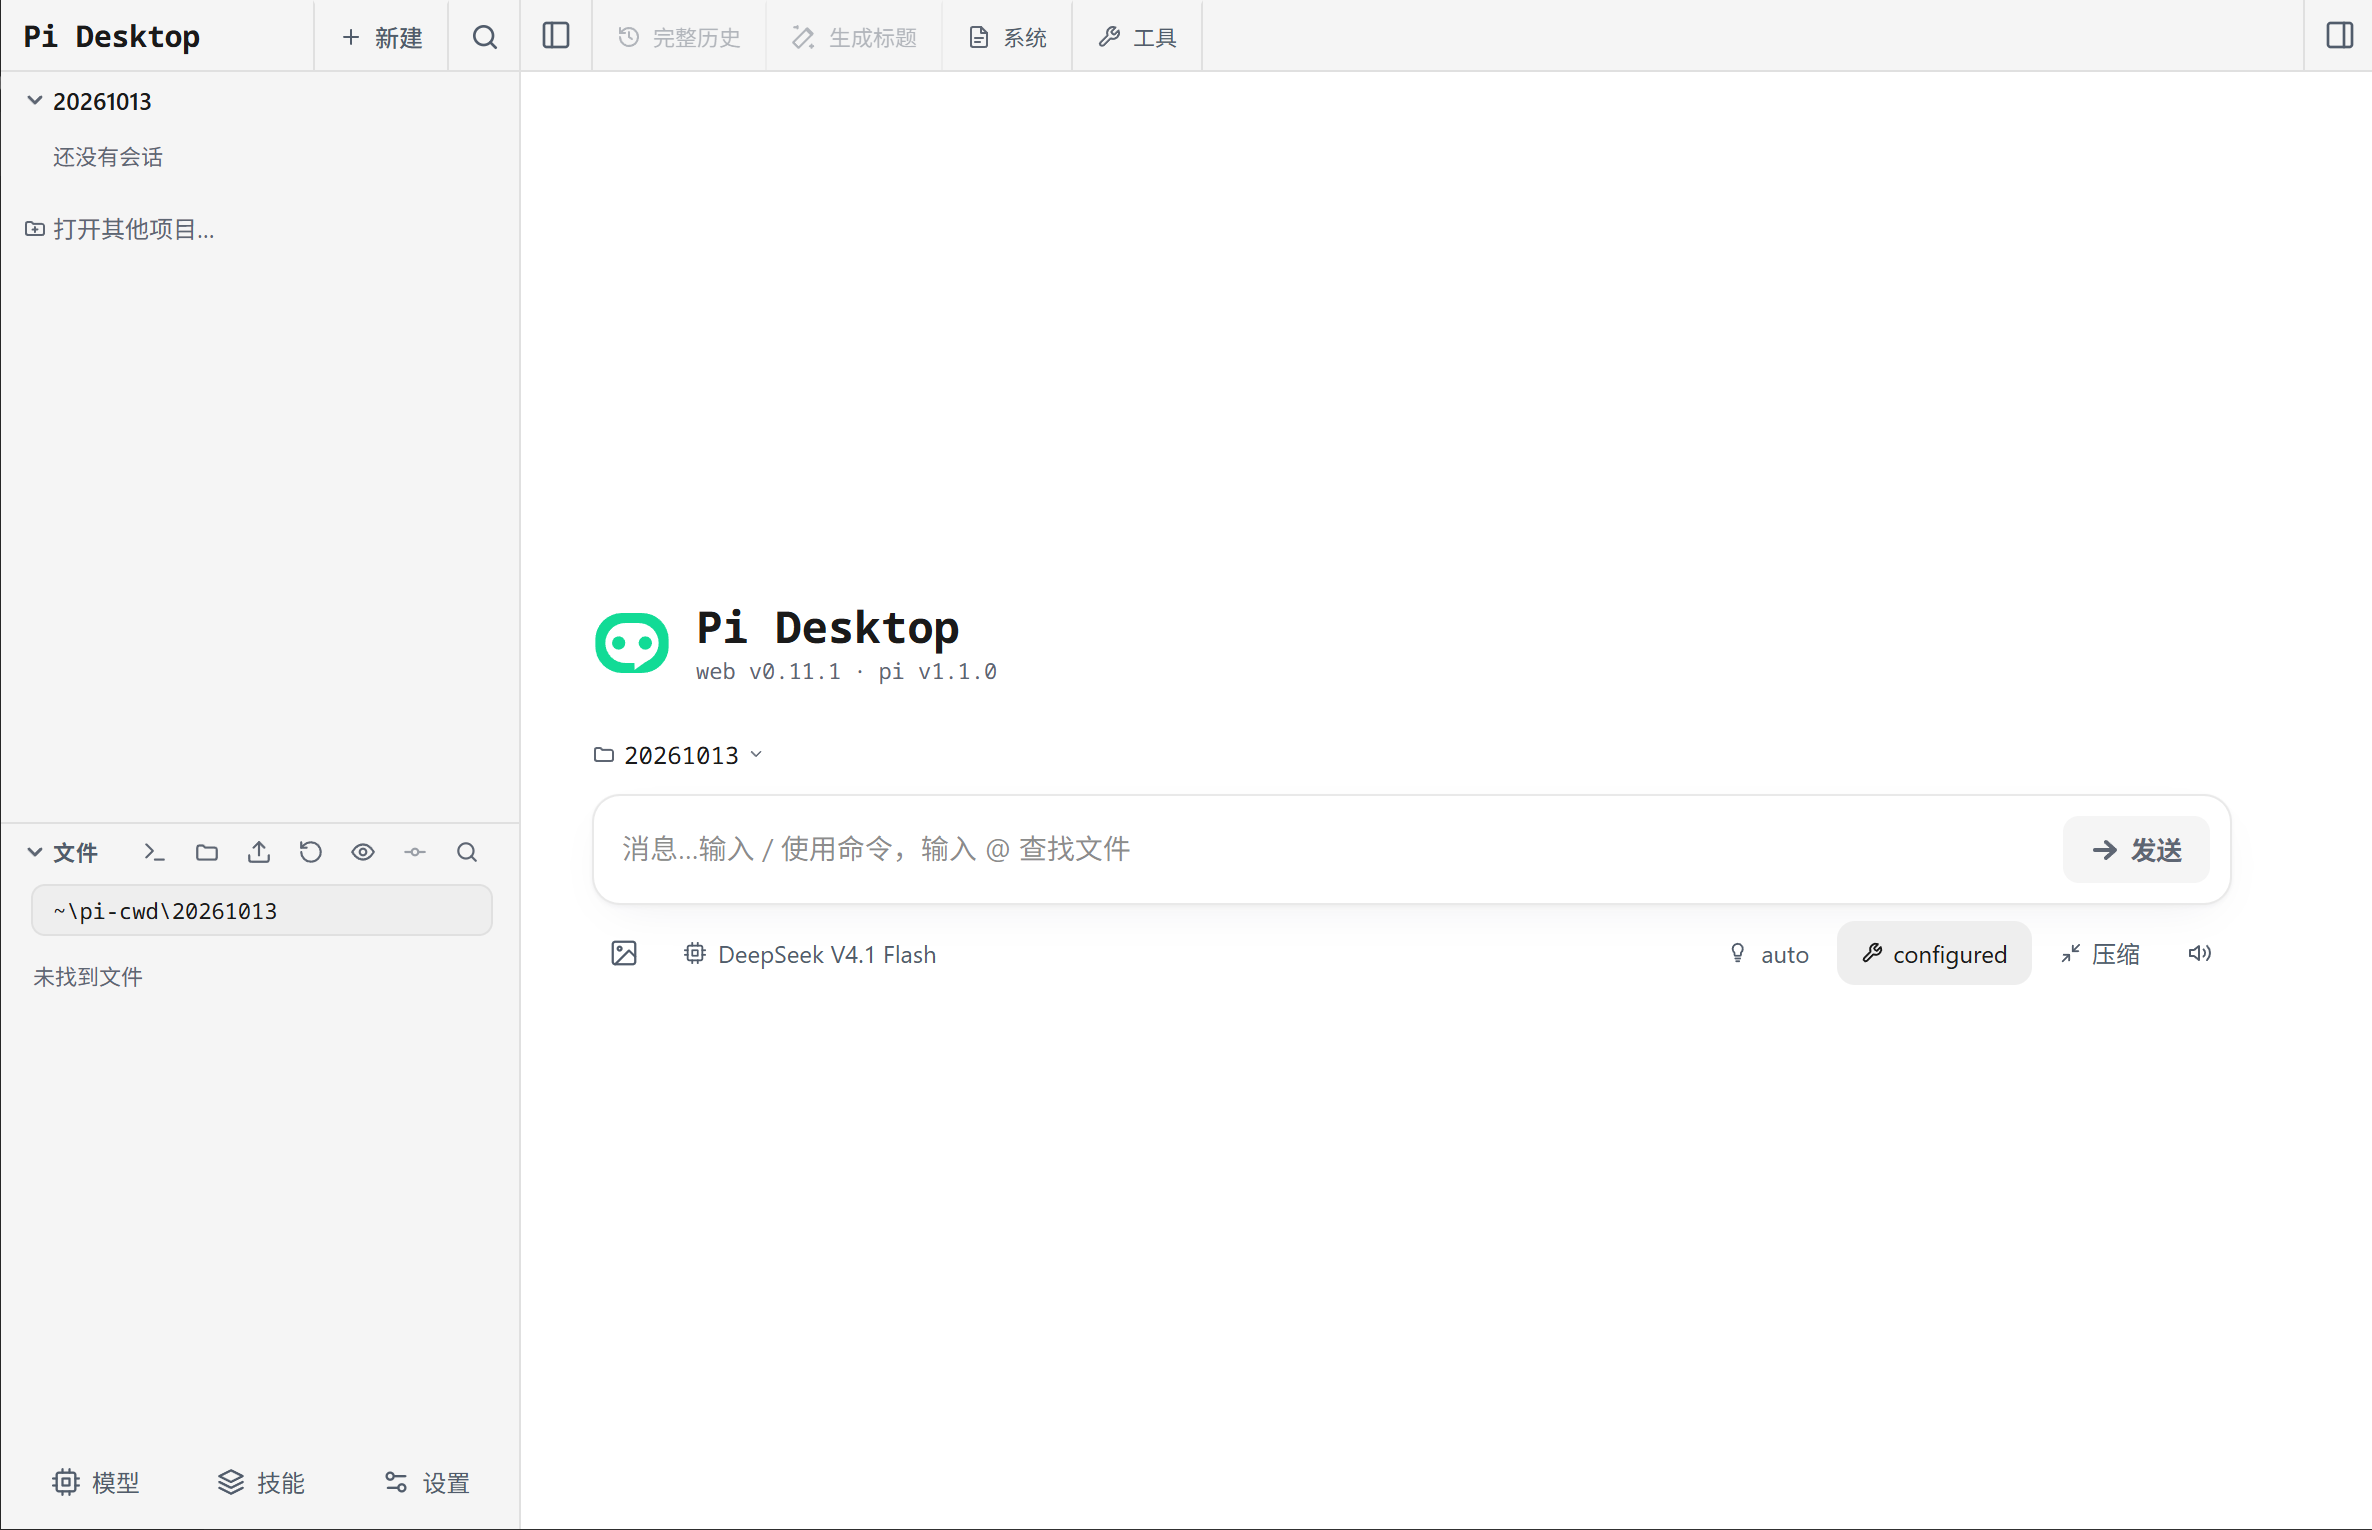Click the configured tools button
Screen dimensions: 2372x1530
[1934, 954]
